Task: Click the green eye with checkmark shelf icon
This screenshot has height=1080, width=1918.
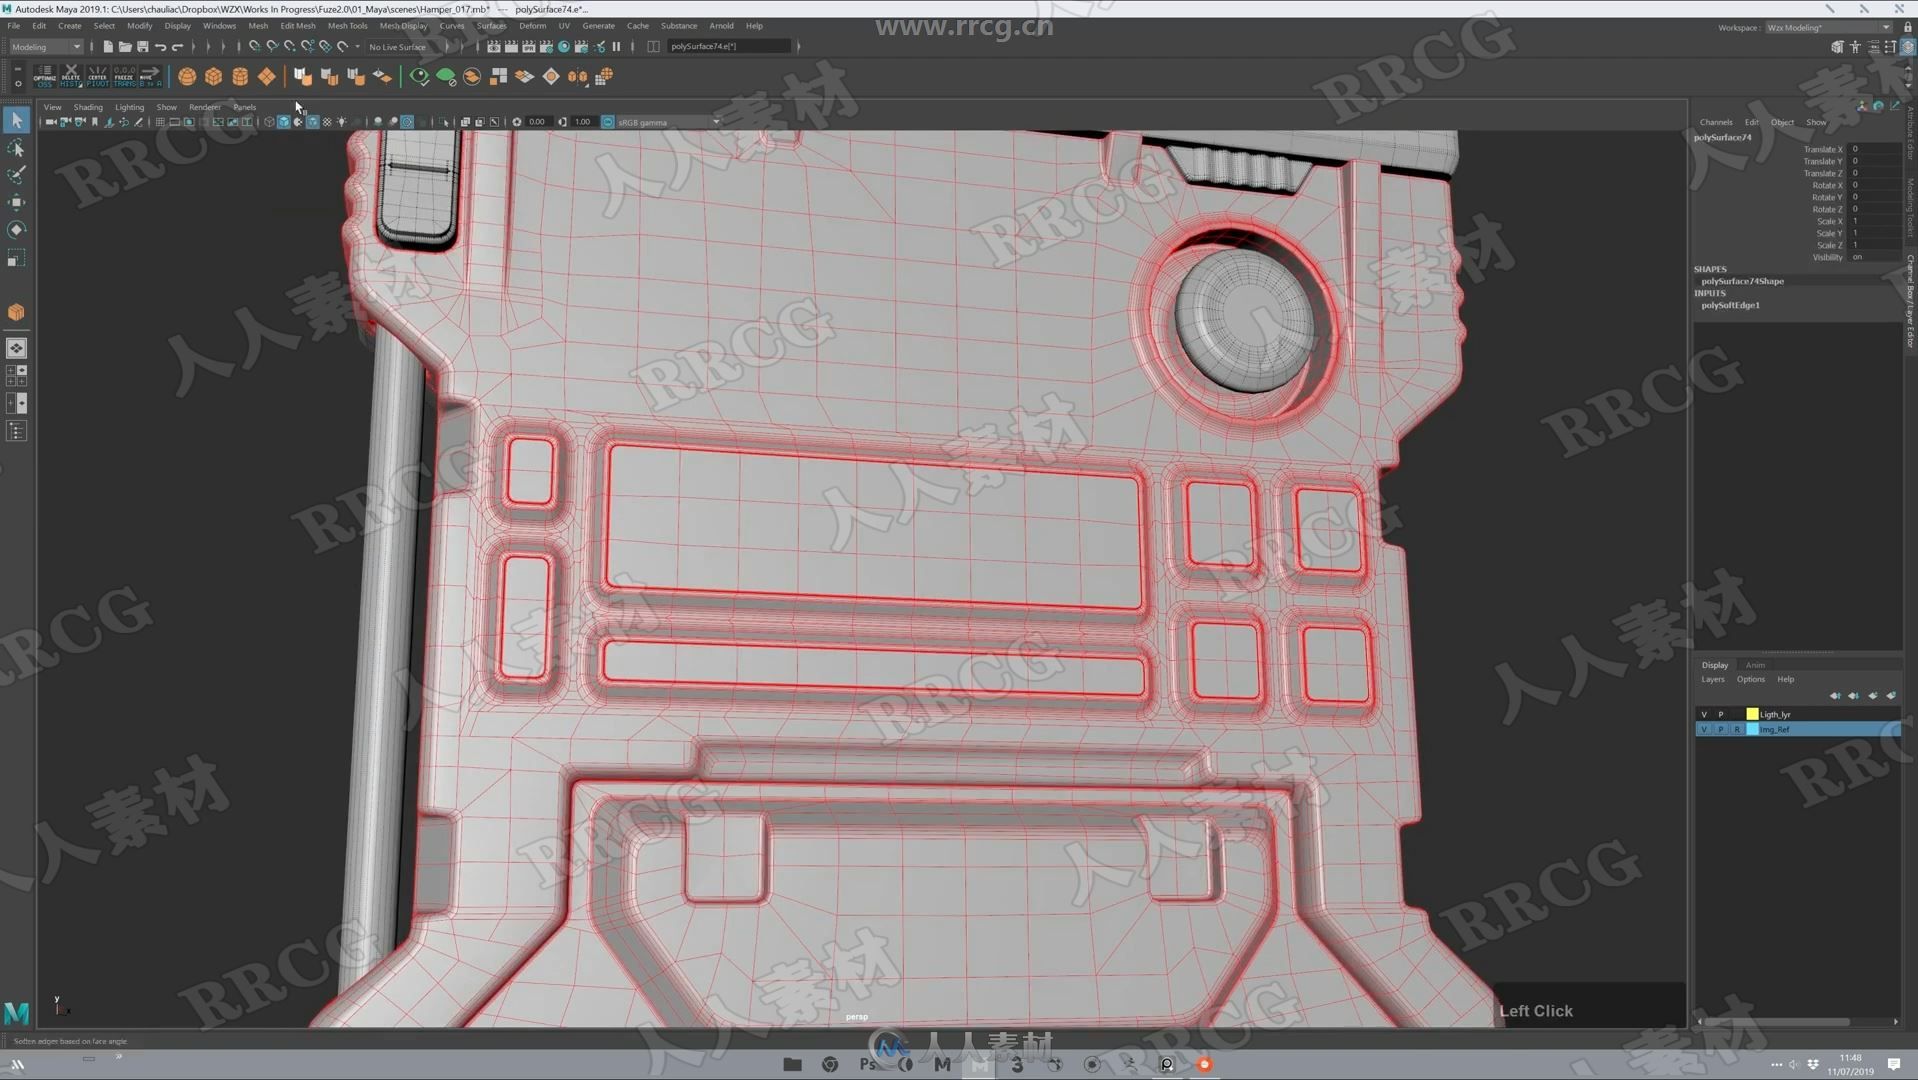Action: coord(419,76)
